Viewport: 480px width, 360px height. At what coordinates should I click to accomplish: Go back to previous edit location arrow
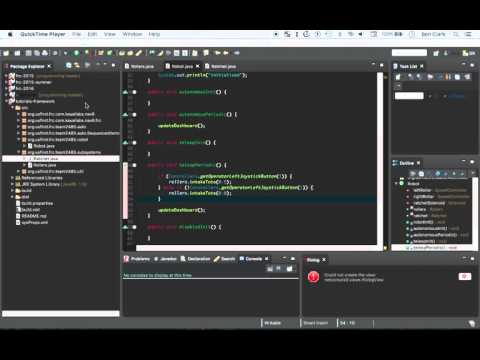218,53
